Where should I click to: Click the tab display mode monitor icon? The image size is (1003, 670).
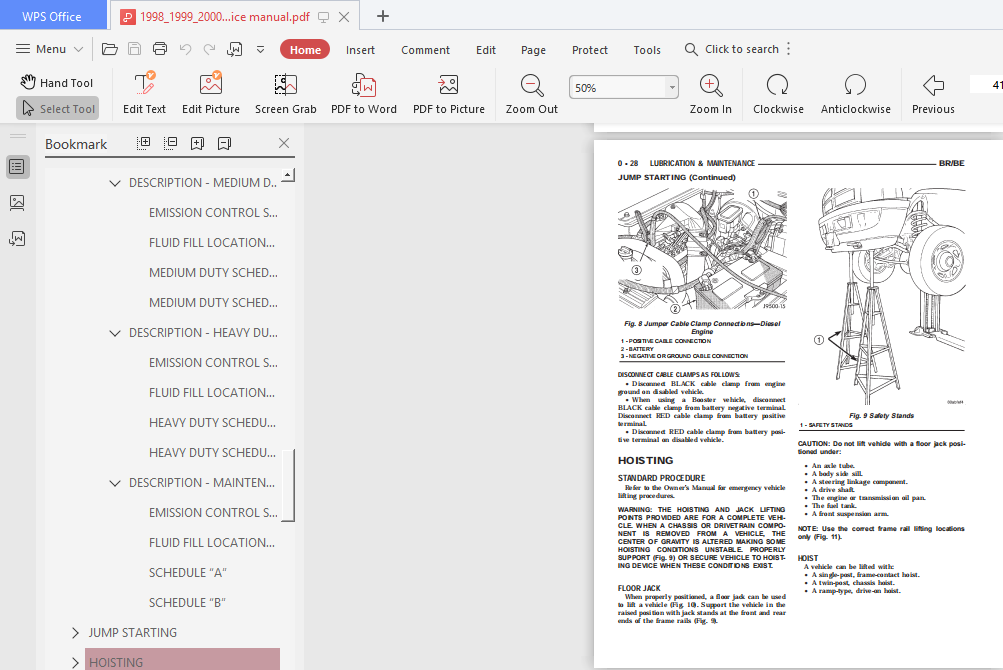324,17
